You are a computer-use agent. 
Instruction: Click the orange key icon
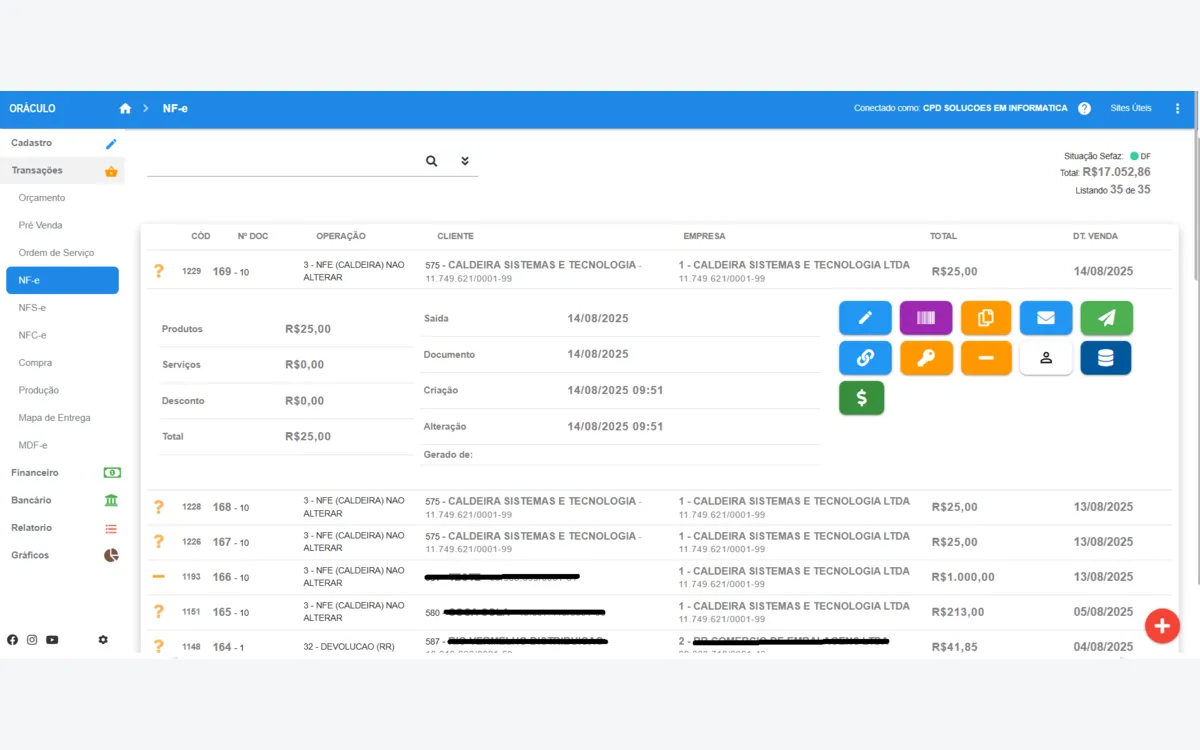[x=925, y=357]
